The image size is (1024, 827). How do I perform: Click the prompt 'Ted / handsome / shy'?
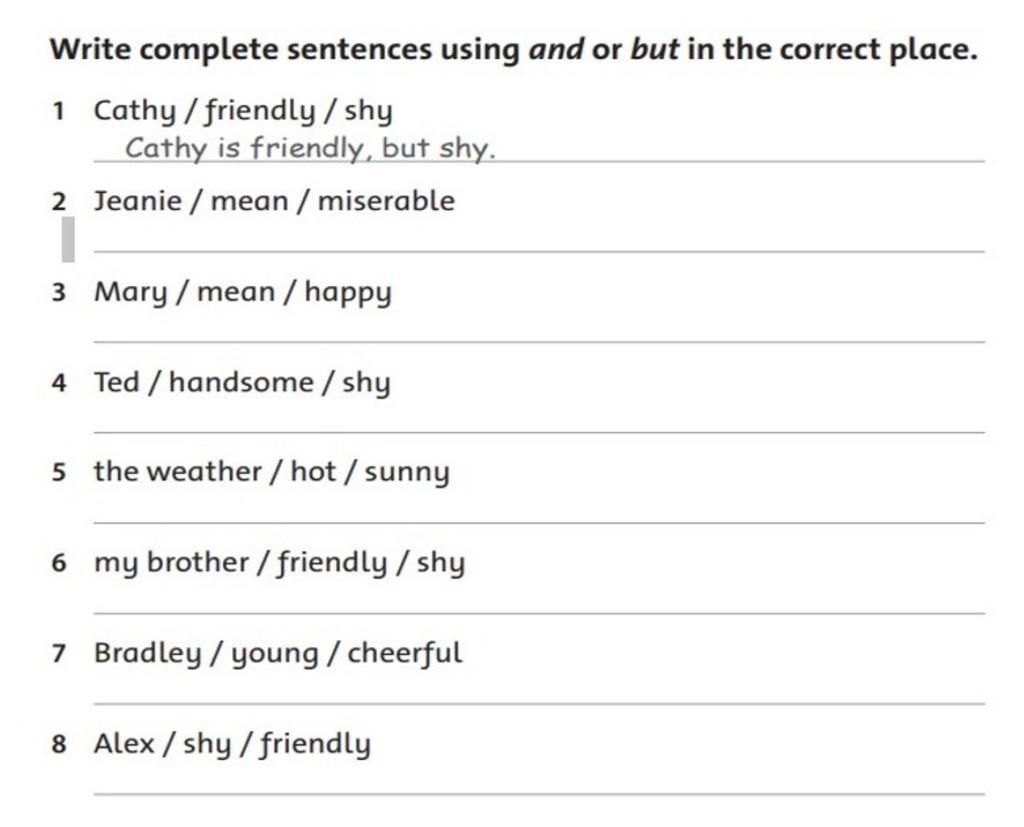tap(242, 382)
